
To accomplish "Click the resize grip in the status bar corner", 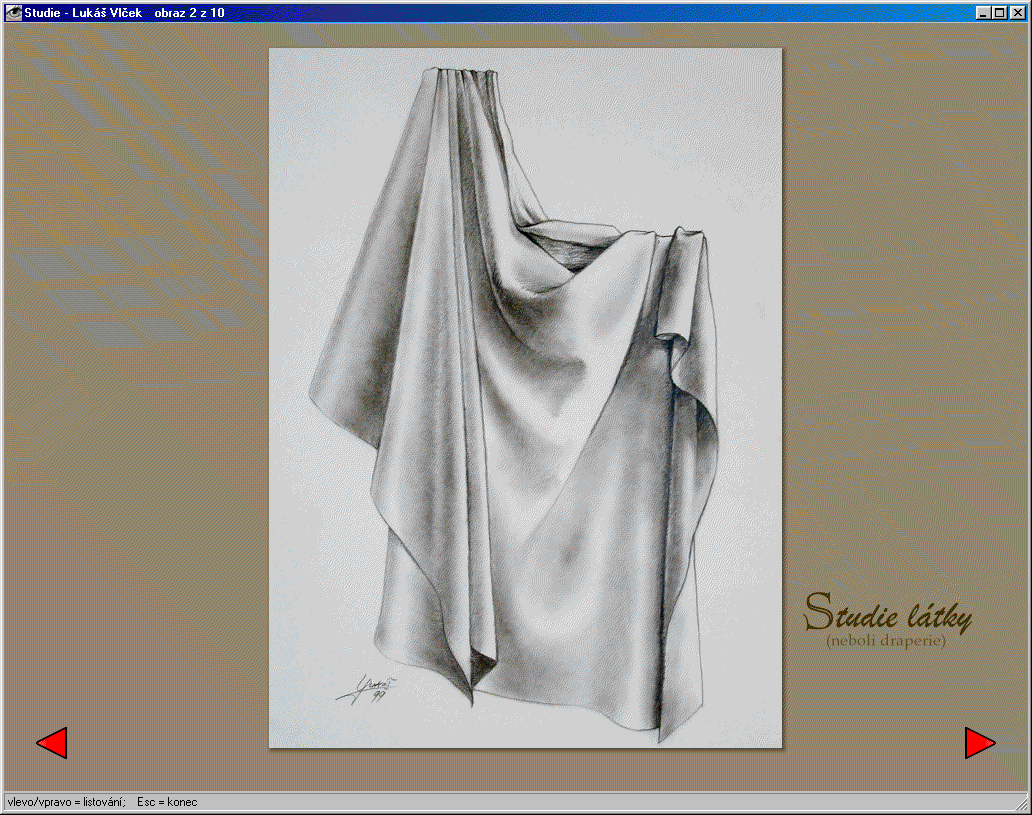I will coord(1021,804).
